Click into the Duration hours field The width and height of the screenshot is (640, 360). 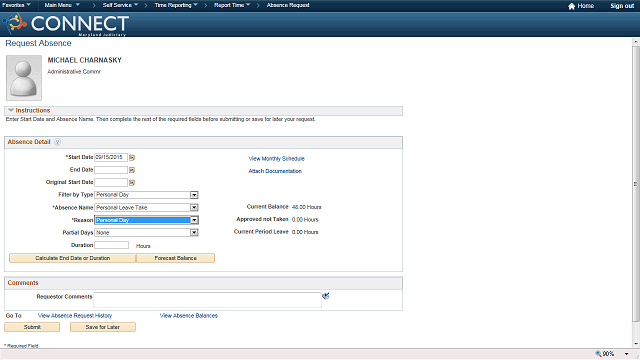click(x=111, y=245)
